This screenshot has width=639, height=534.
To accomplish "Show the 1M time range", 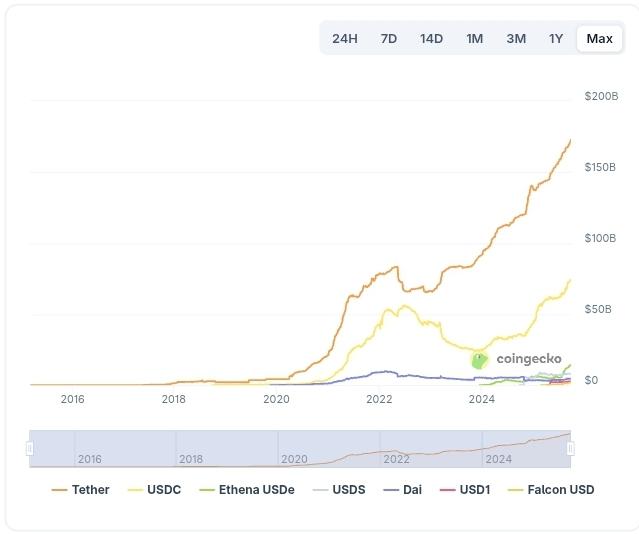I will pyautogui.click(x=474, y=38).
